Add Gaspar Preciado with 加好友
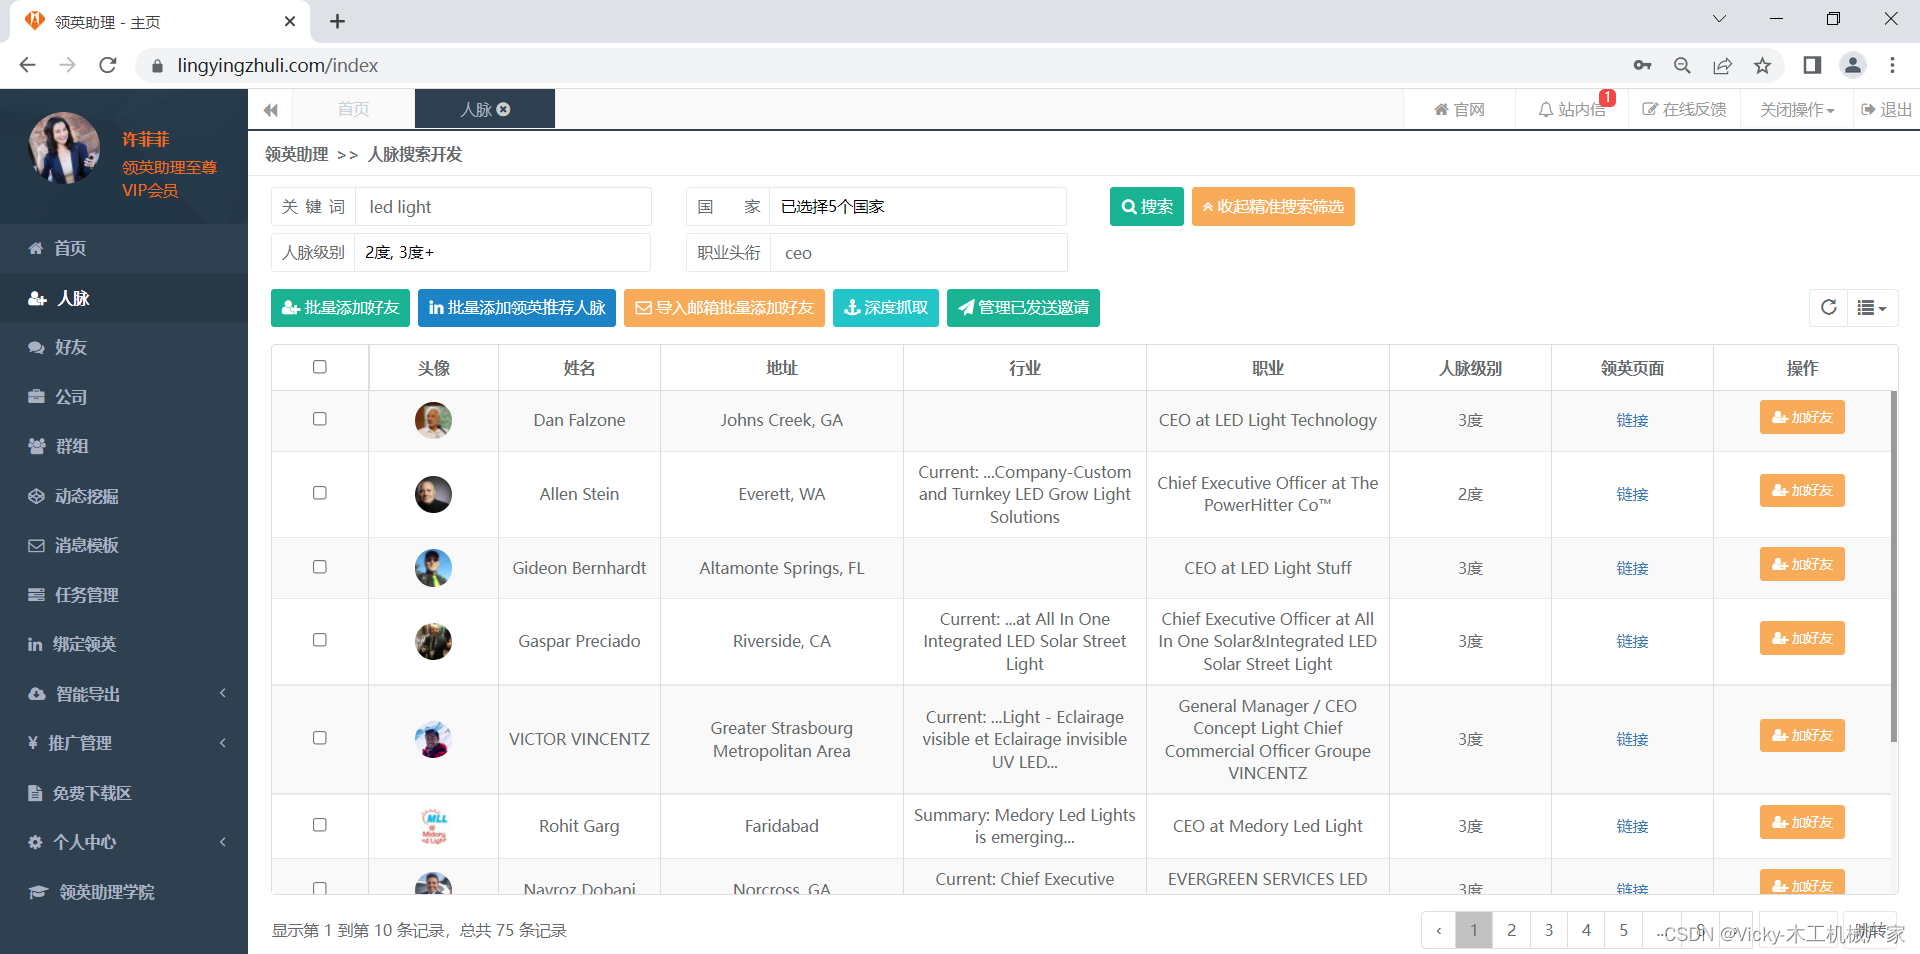The width and height of the screenshot is (1920, 954). [1802, 638]
